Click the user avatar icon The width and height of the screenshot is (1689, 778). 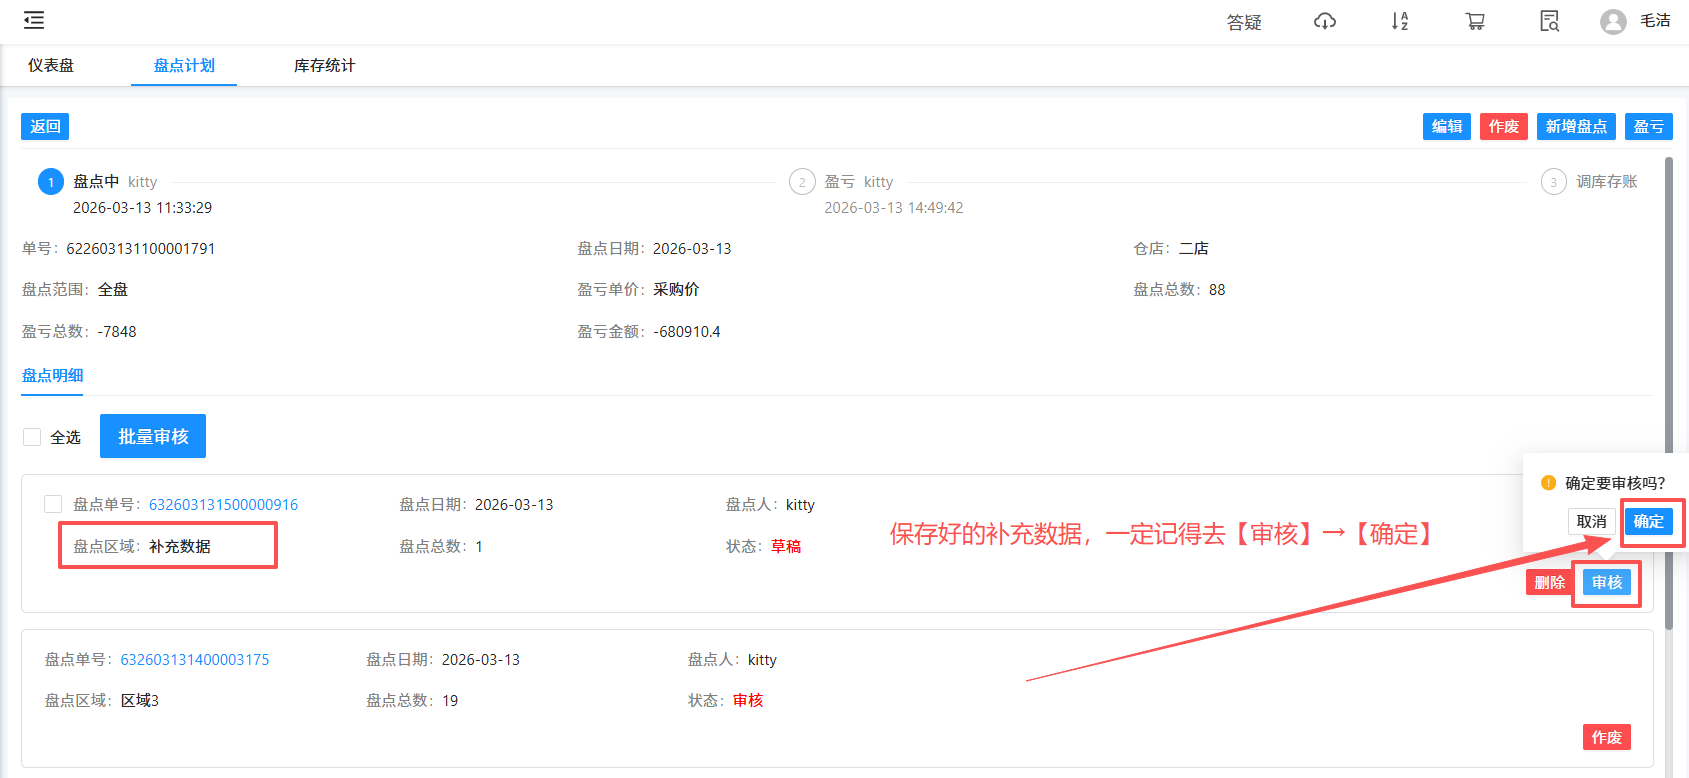tap(1612, 22)
